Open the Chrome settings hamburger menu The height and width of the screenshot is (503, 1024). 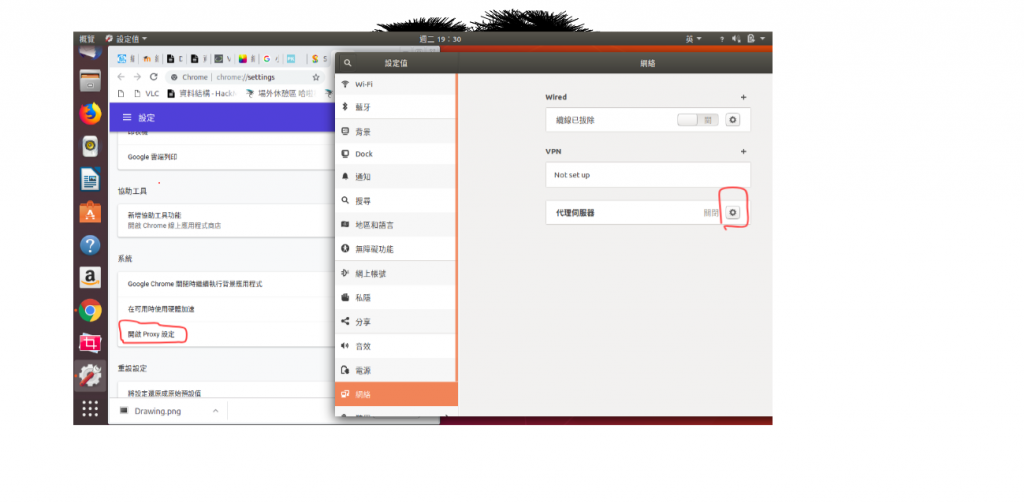(127, 118)
